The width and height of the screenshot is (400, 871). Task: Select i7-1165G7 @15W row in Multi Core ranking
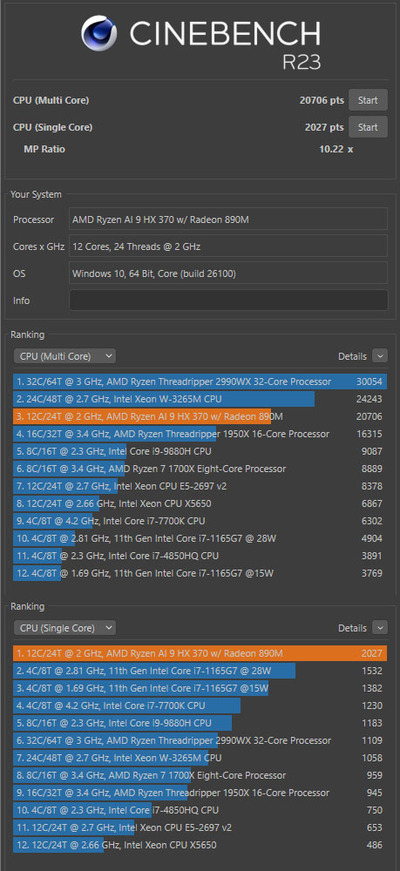[200, 573]
